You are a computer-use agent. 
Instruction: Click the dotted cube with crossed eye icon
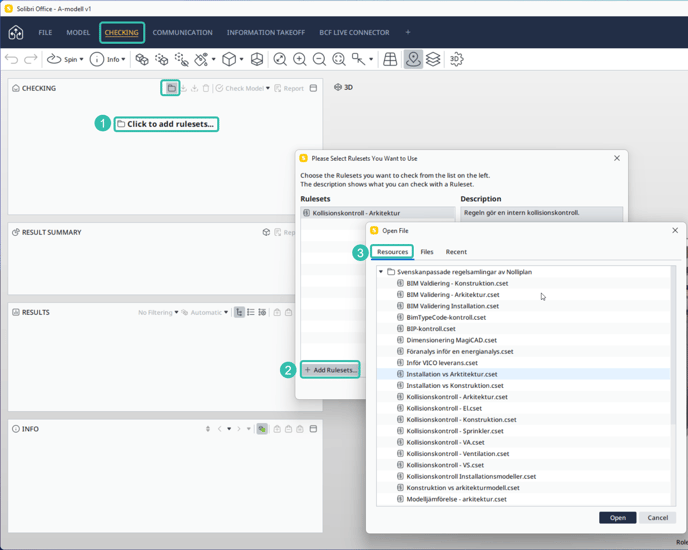coord(181,59)
